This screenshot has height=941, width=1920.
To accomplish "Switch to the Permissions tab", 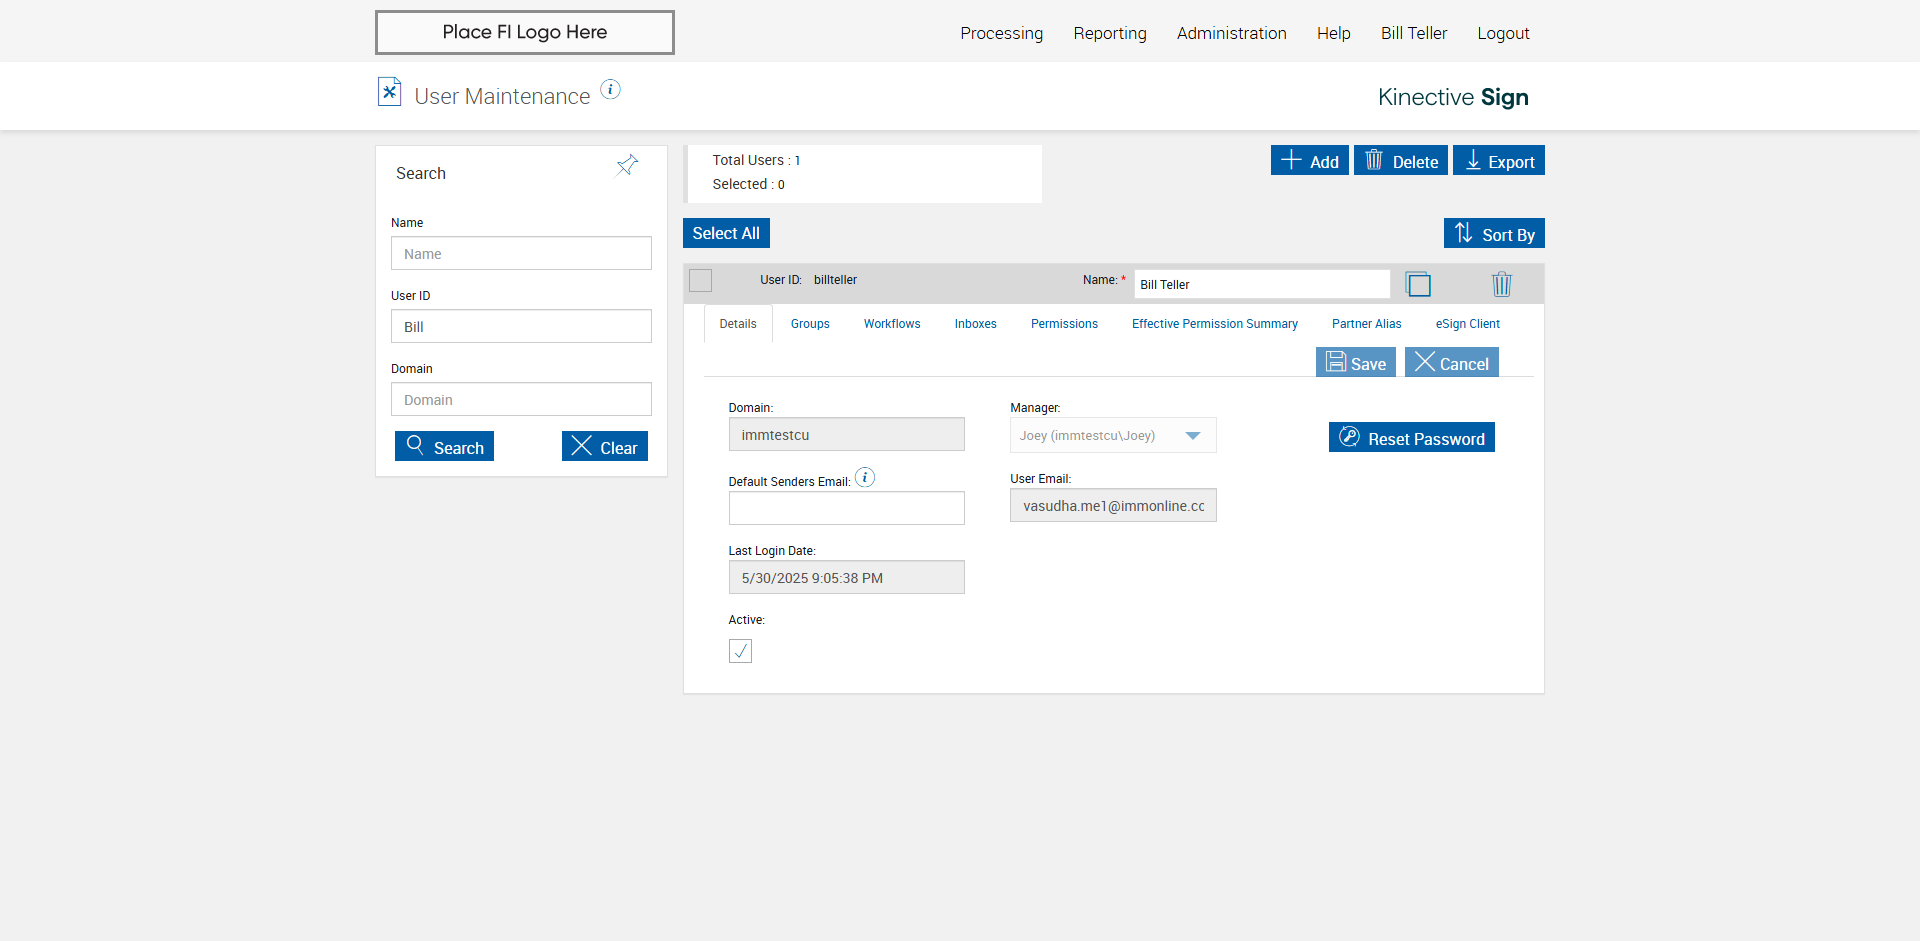I will click(1064, 324).
